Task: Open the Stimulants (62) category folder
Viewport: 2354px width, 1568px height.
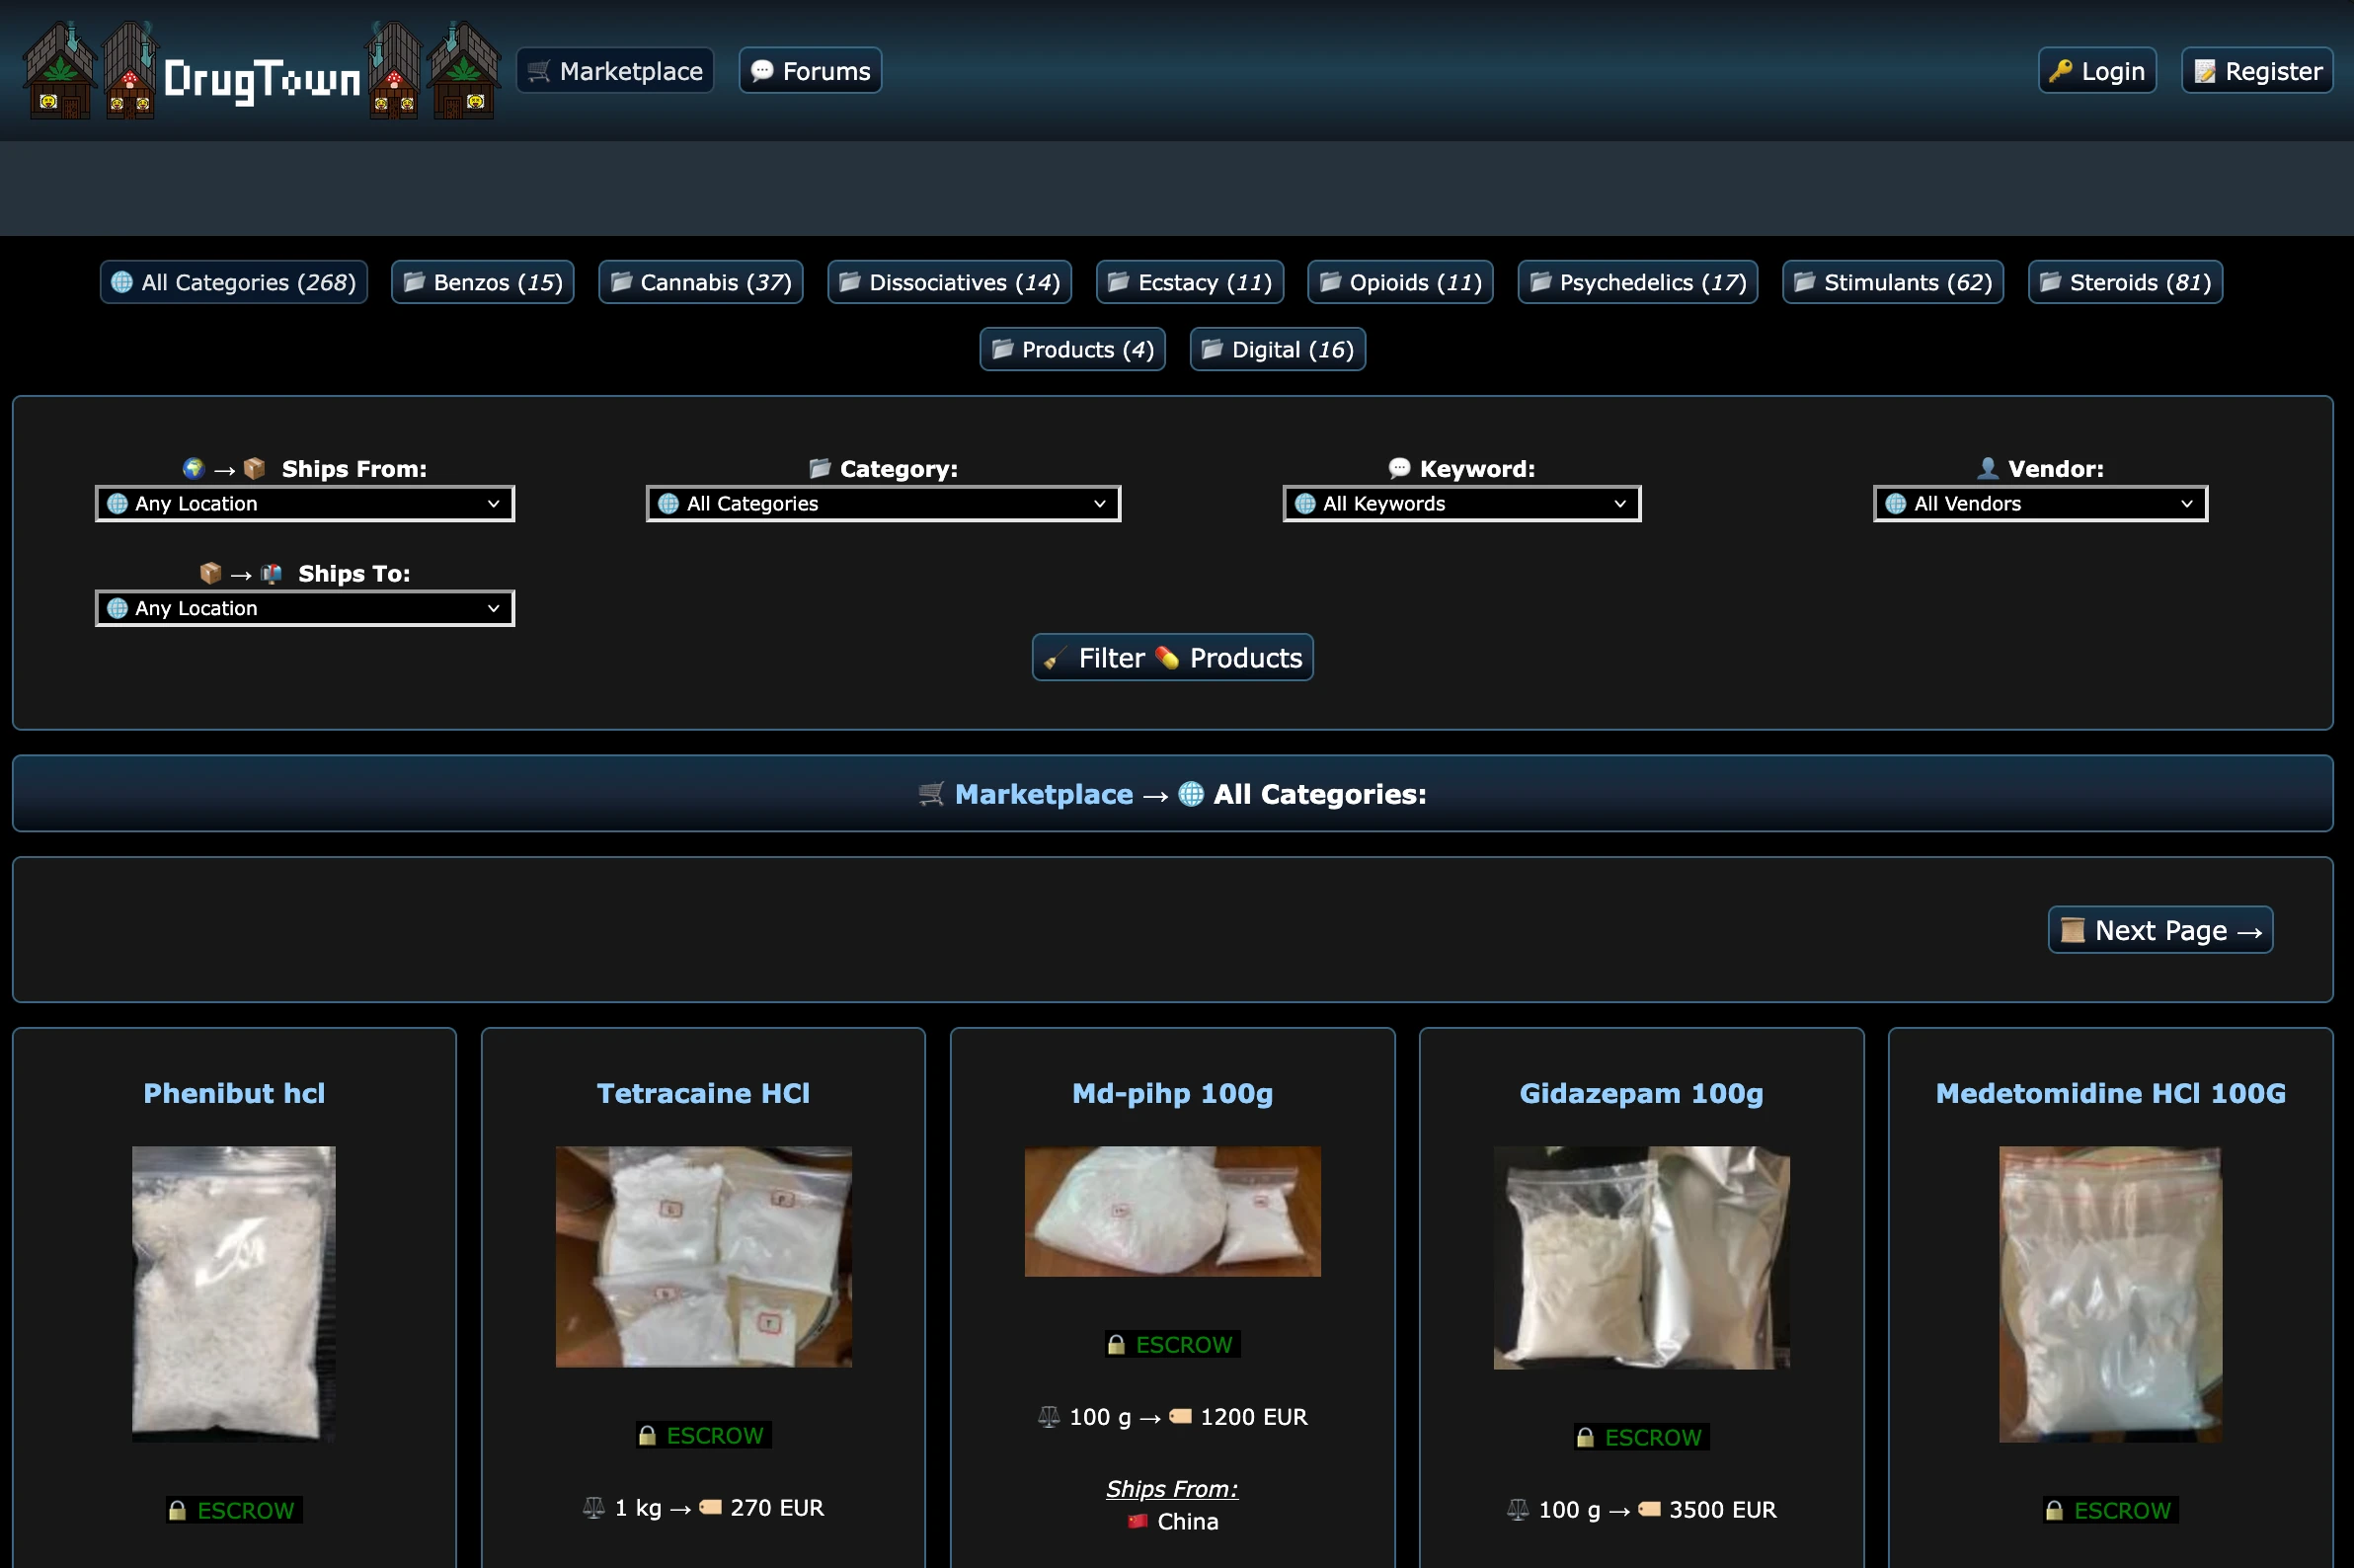Action: point(1892,282)
